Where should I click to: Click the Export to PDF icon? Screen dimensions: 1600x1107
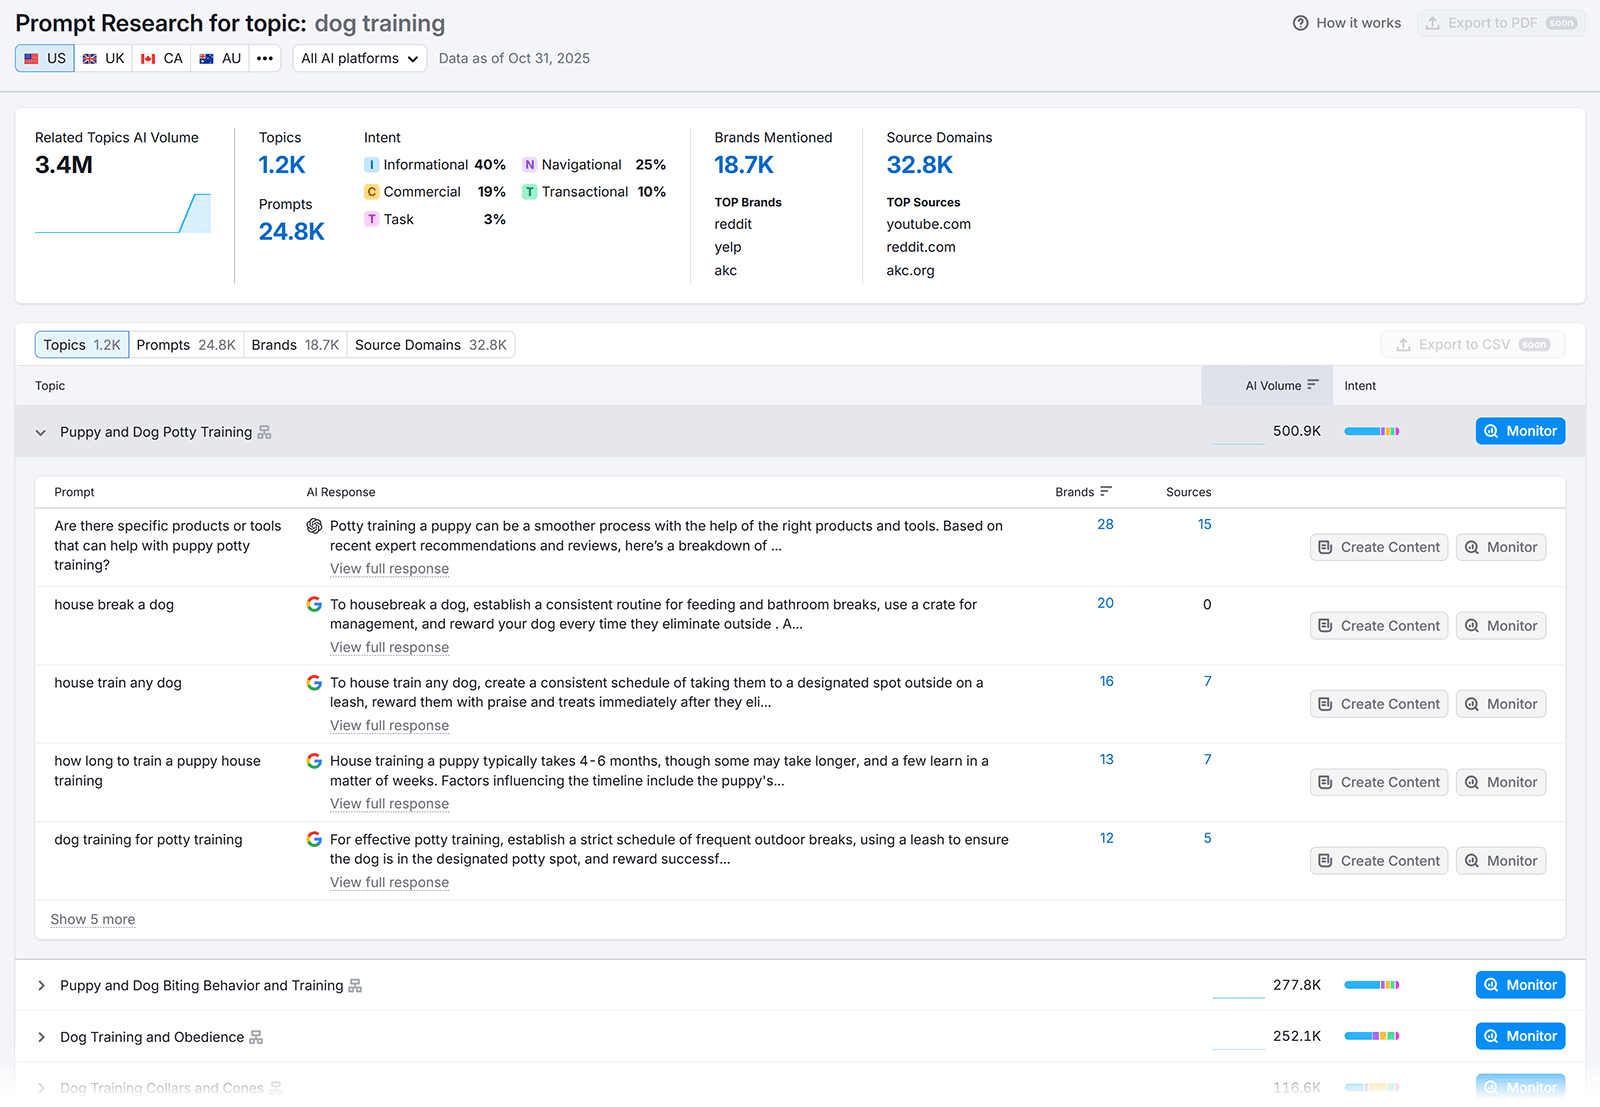1431,22
